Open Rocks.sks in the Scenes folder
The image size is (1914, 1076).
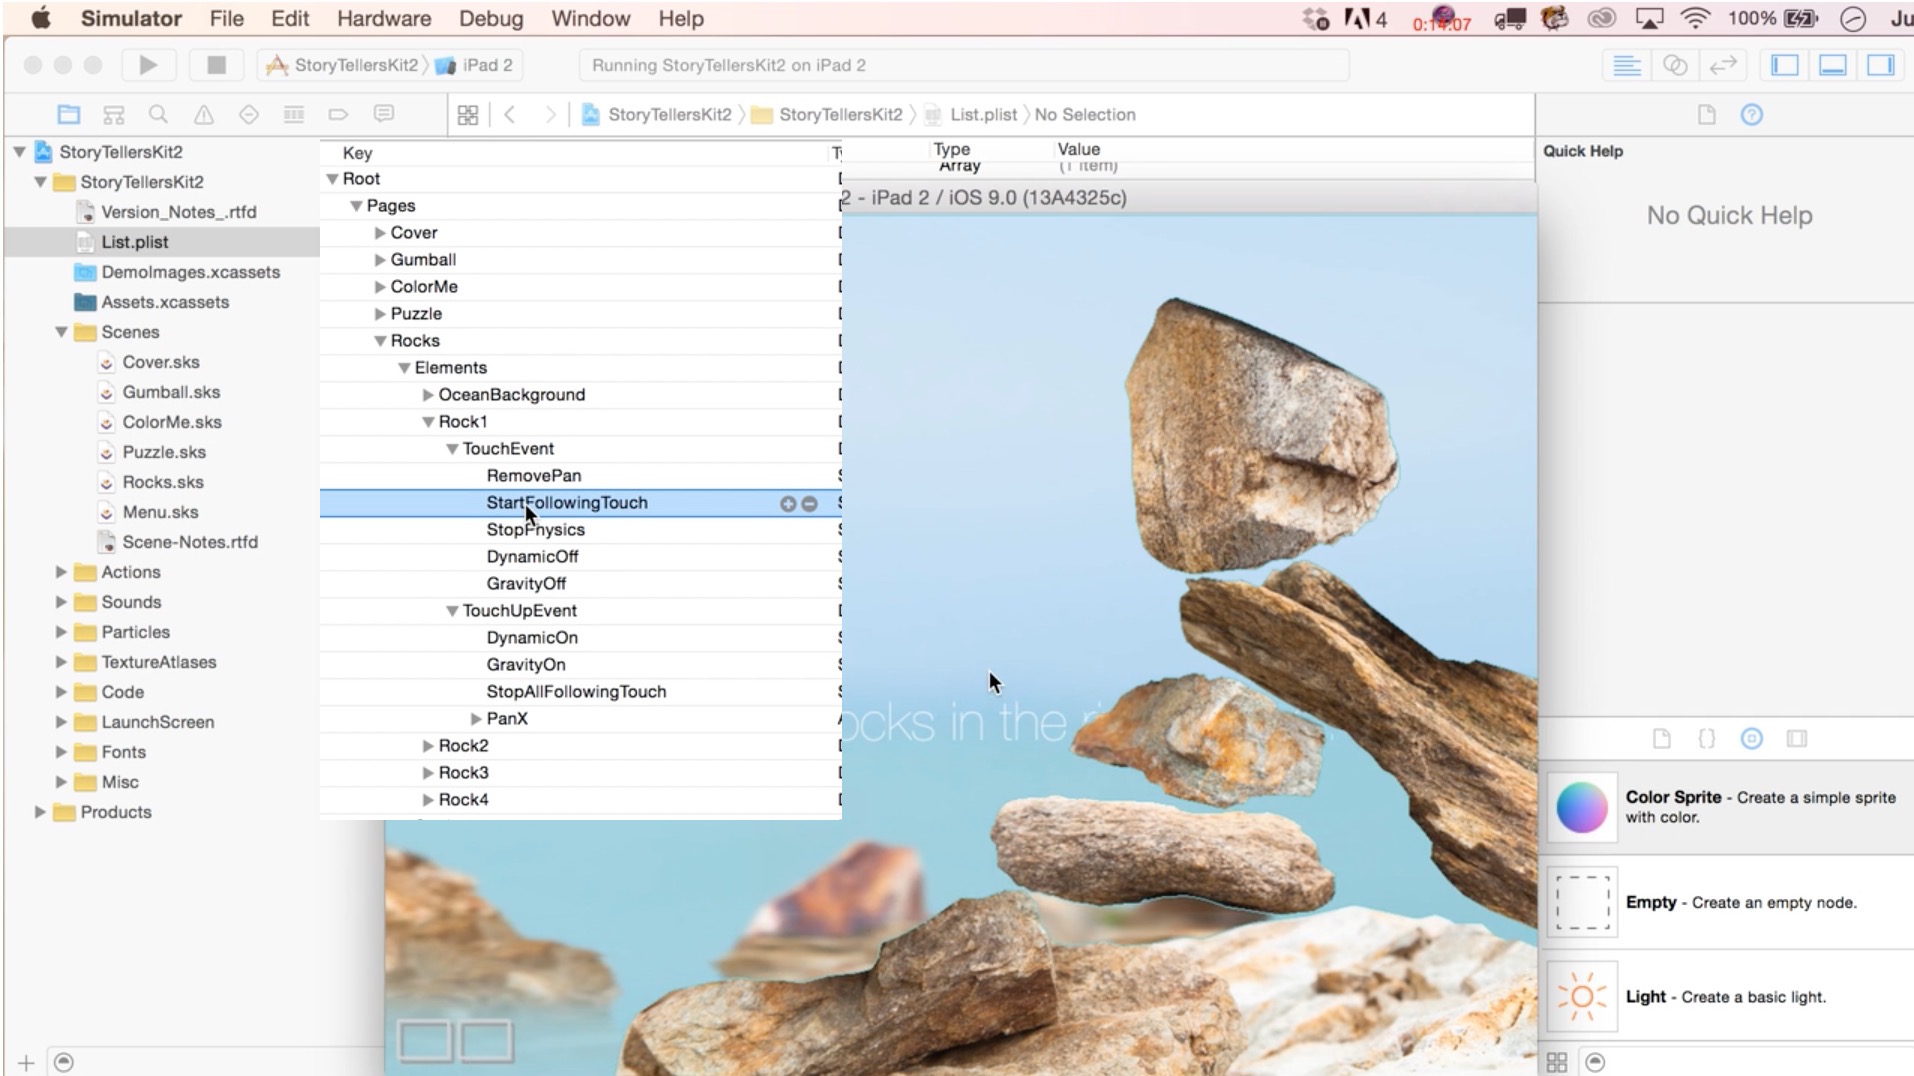[162, 482]
